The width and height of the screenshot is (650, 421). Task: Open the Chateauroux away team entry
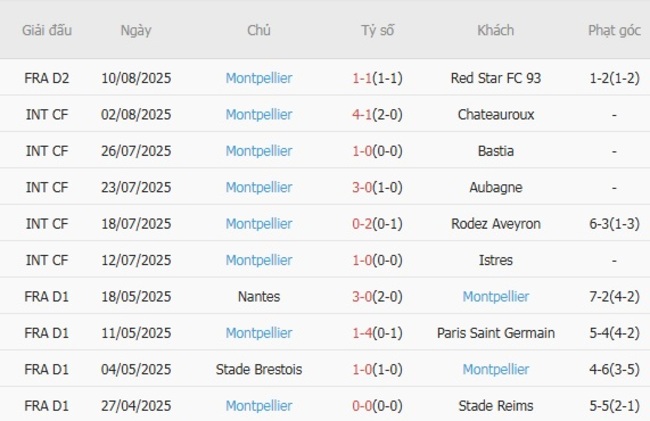click(496, 114)
